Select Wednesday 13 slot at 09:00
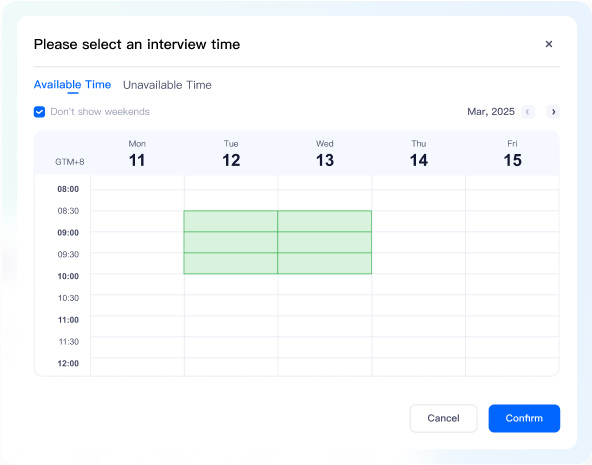Screen dimensions: 592x465 [x=325, y=242]
